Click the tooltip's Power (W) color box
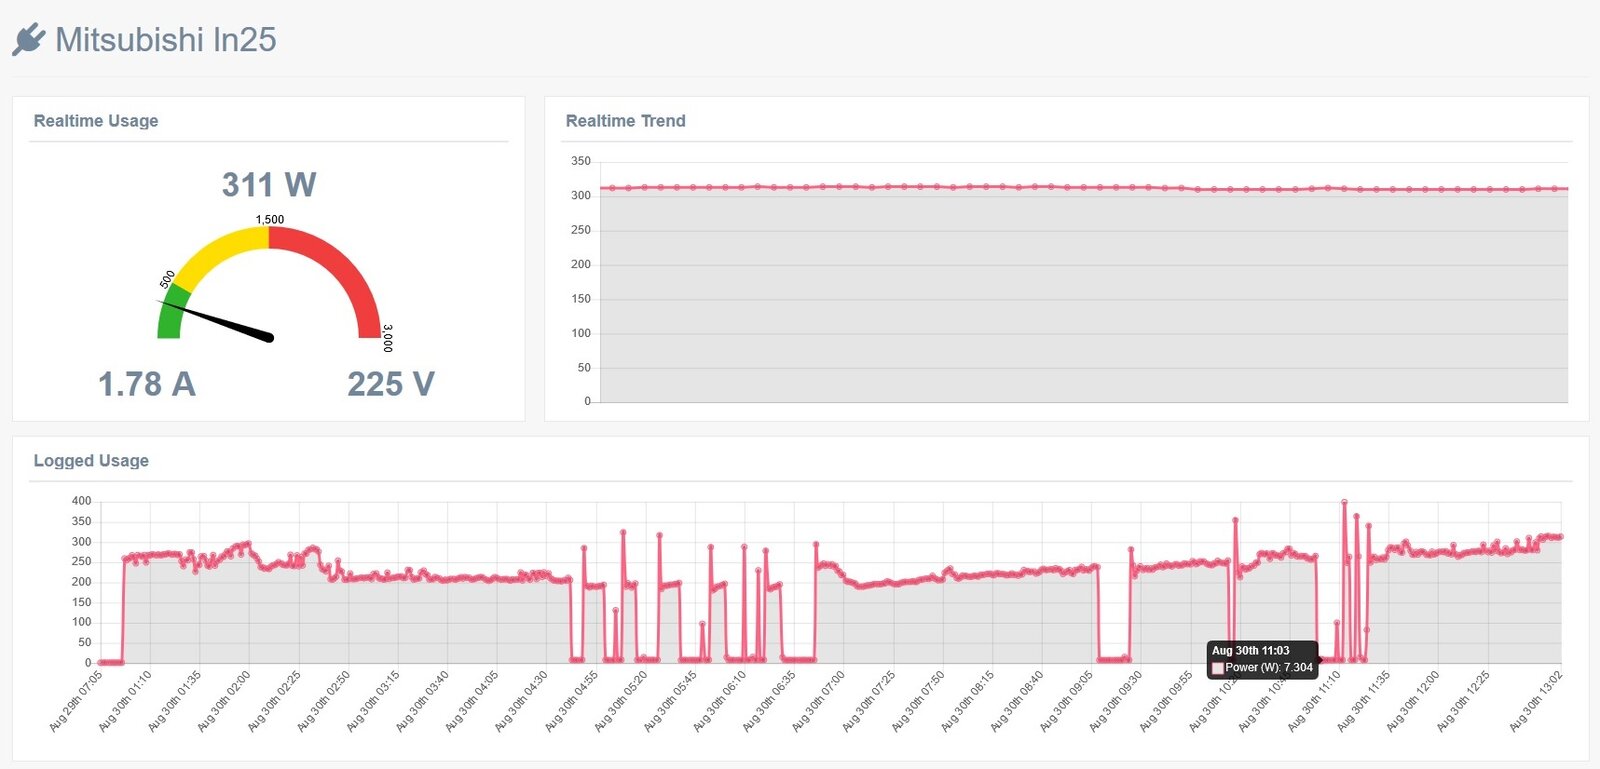1600x769 pixels. coord(1218,668)
